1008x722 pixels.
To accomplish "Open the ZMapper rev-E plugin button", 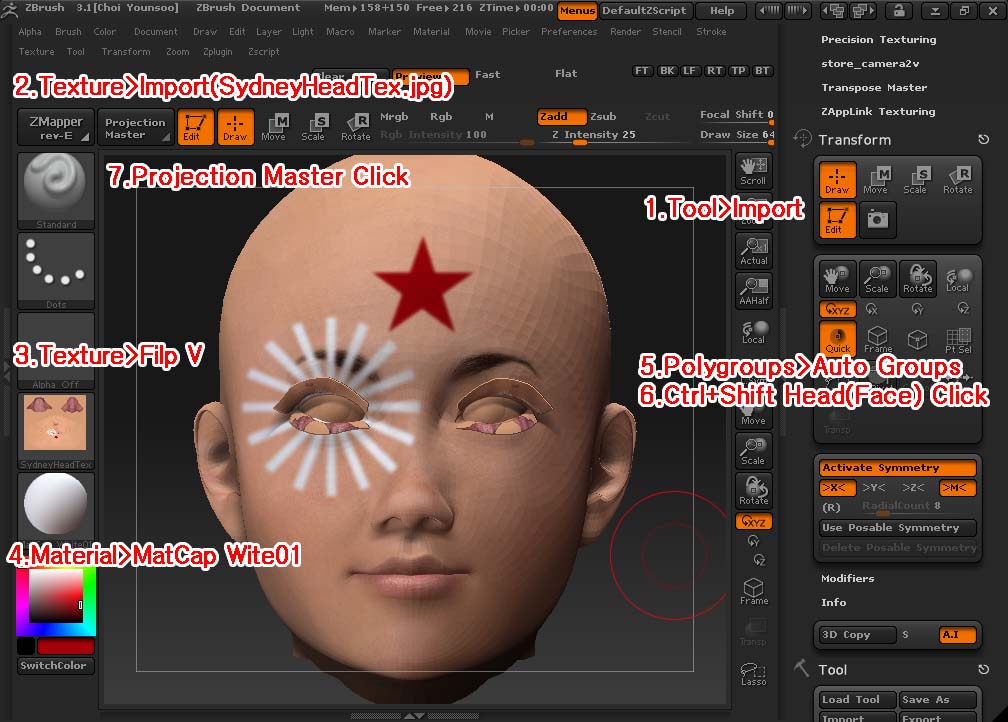I will click(56, 127).
